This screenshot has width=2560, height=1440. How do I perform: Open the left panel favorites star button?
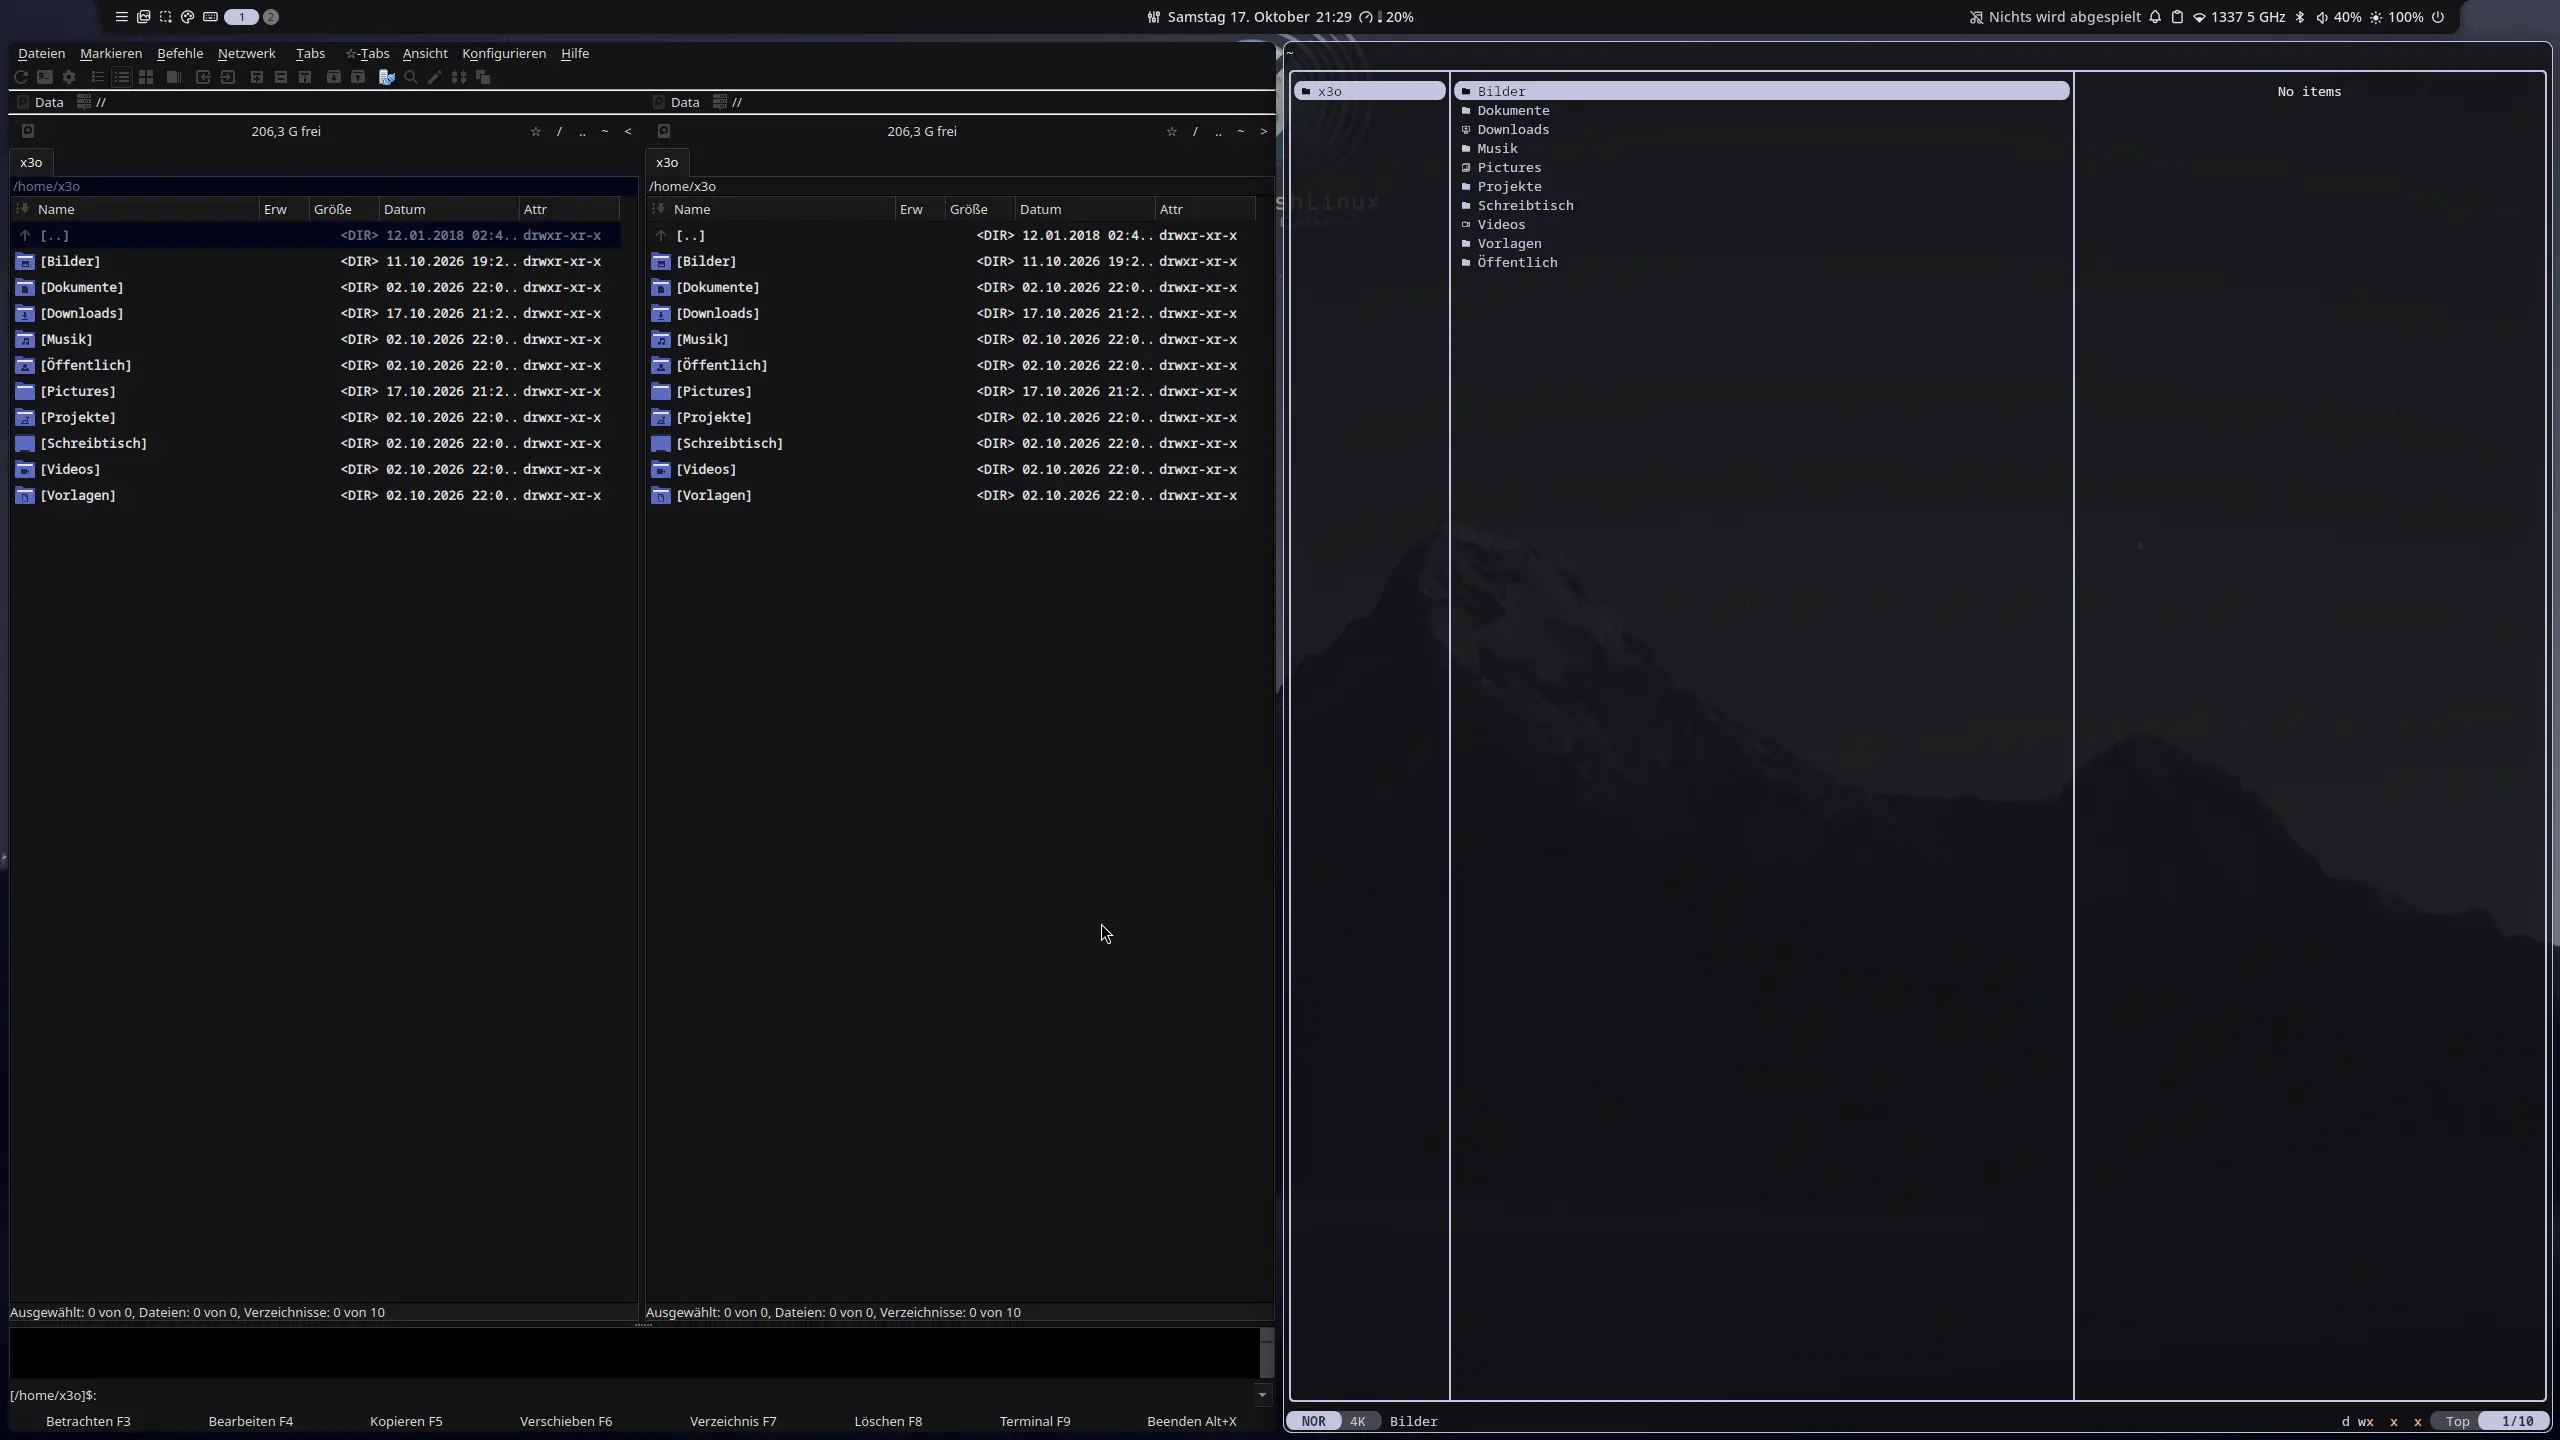click(x=536, y=131)
